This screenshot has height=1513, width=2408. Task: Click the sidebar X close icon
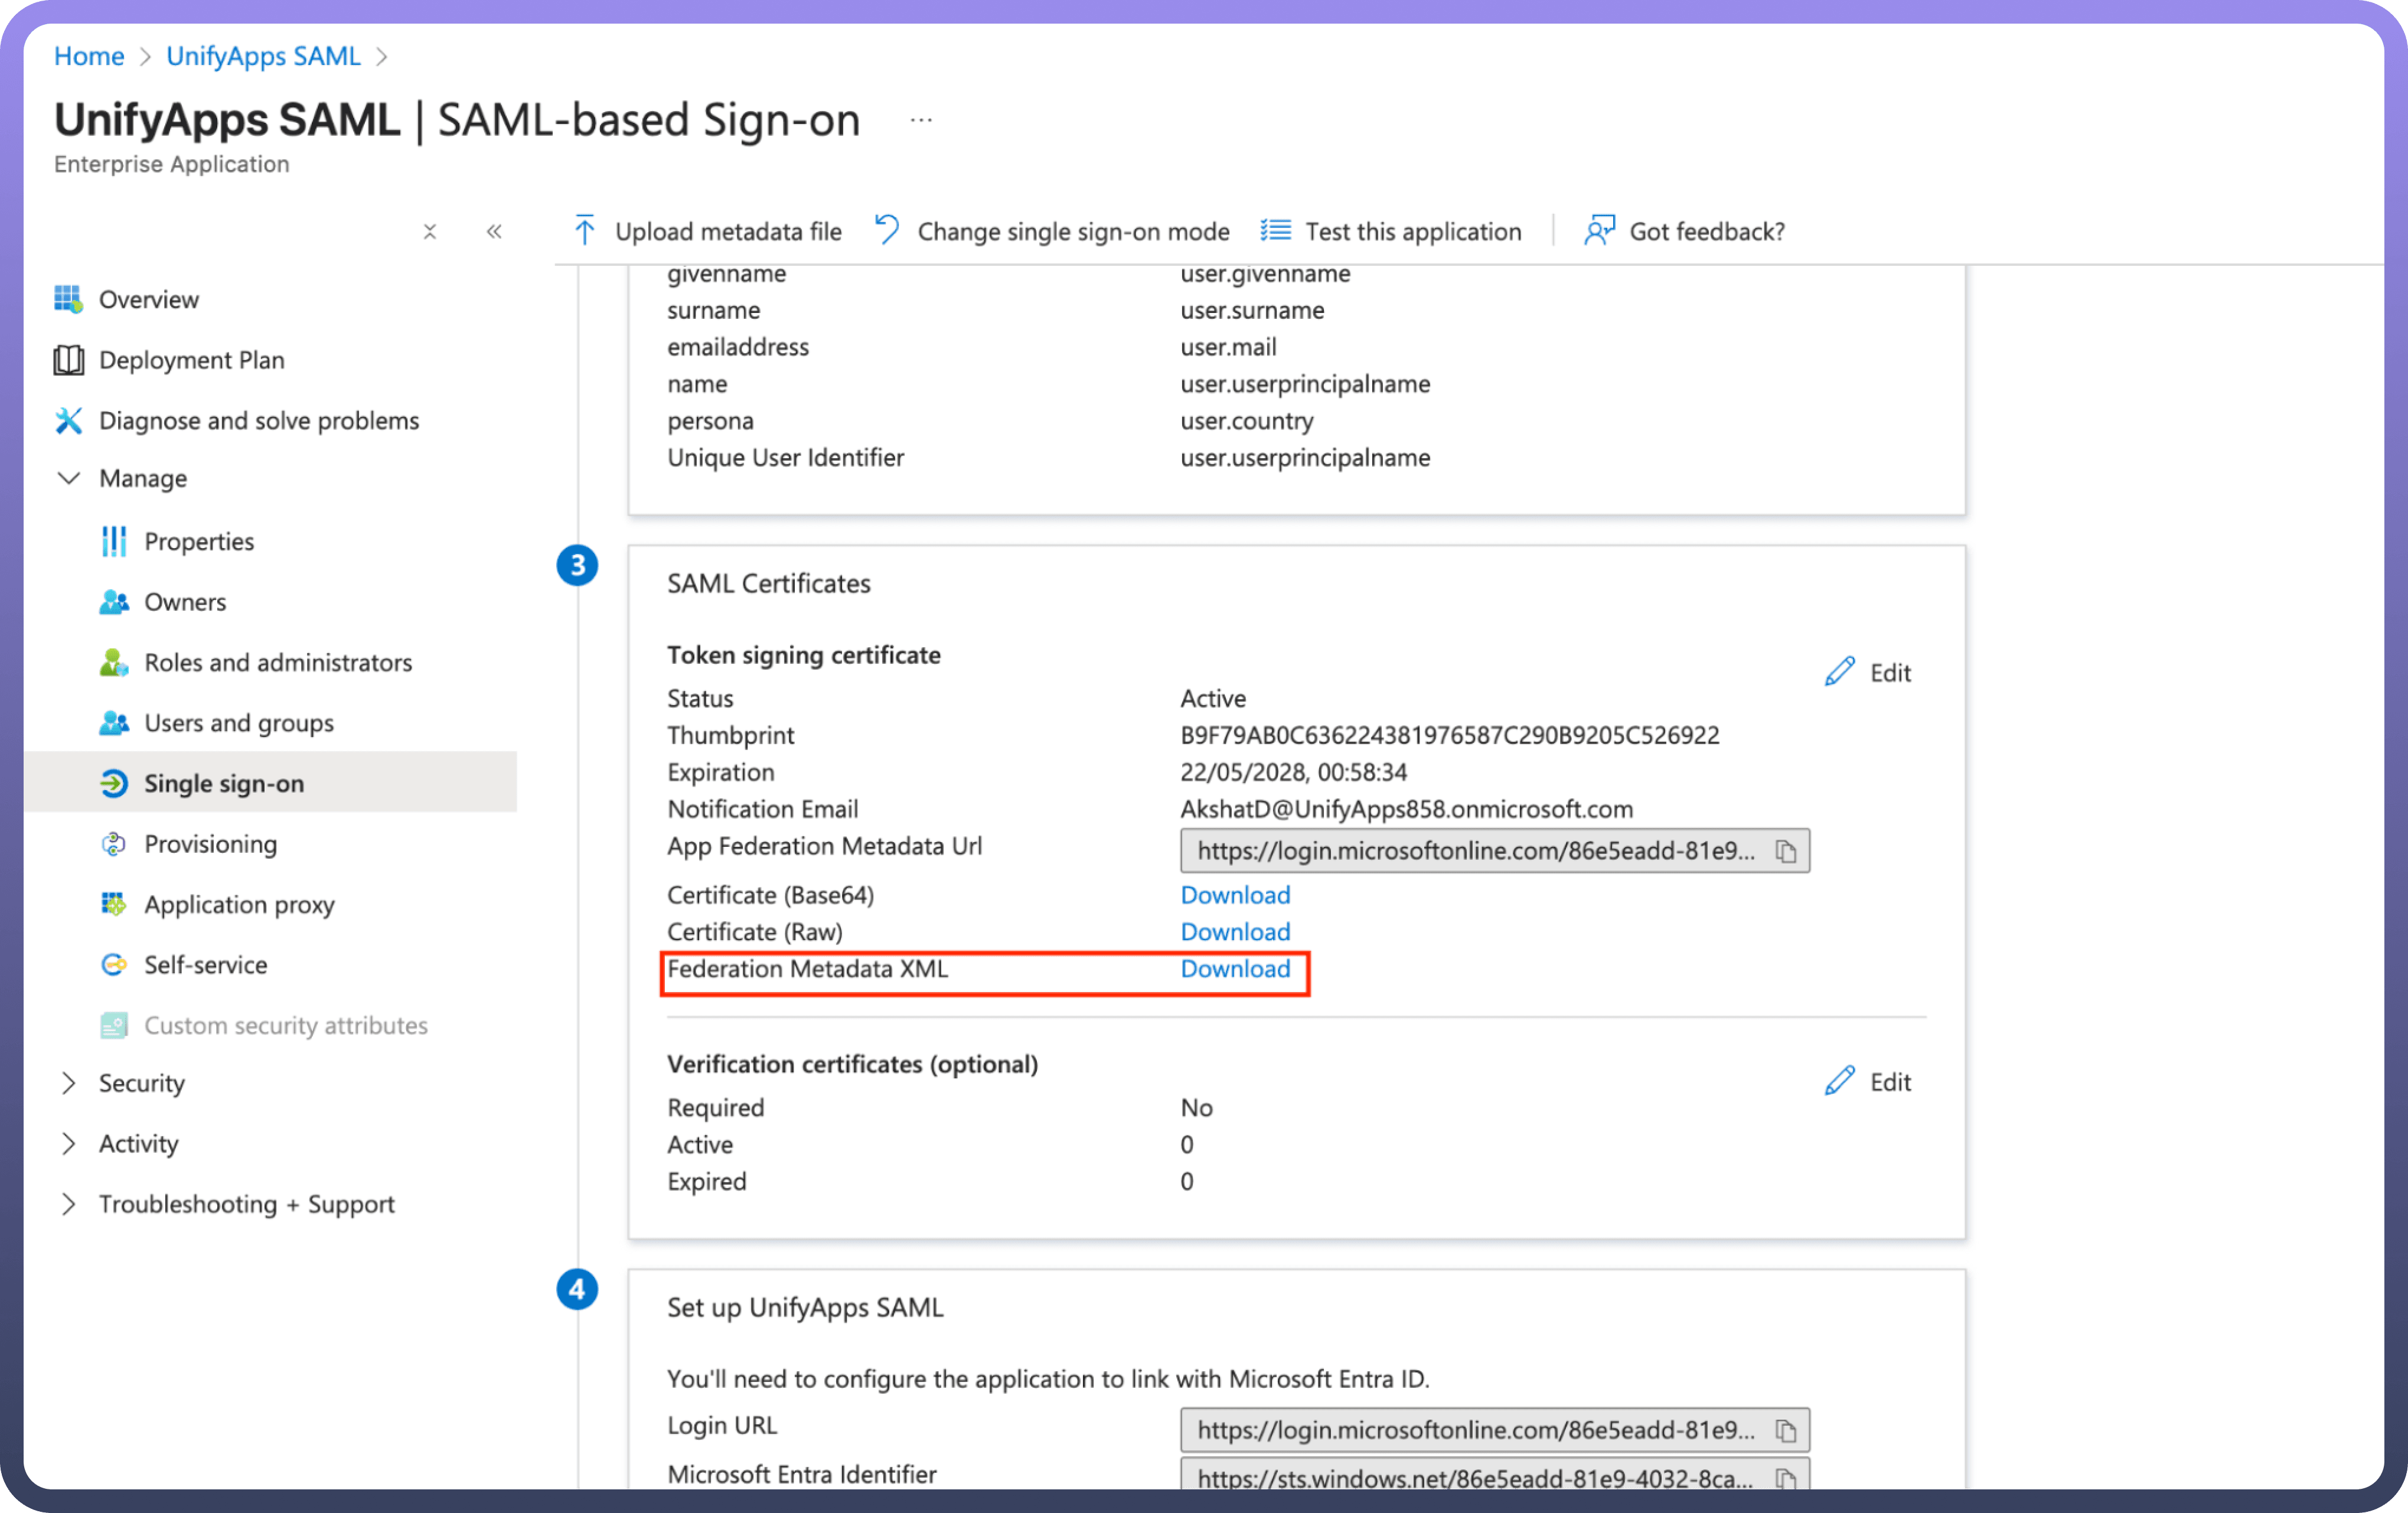(430, 232)
